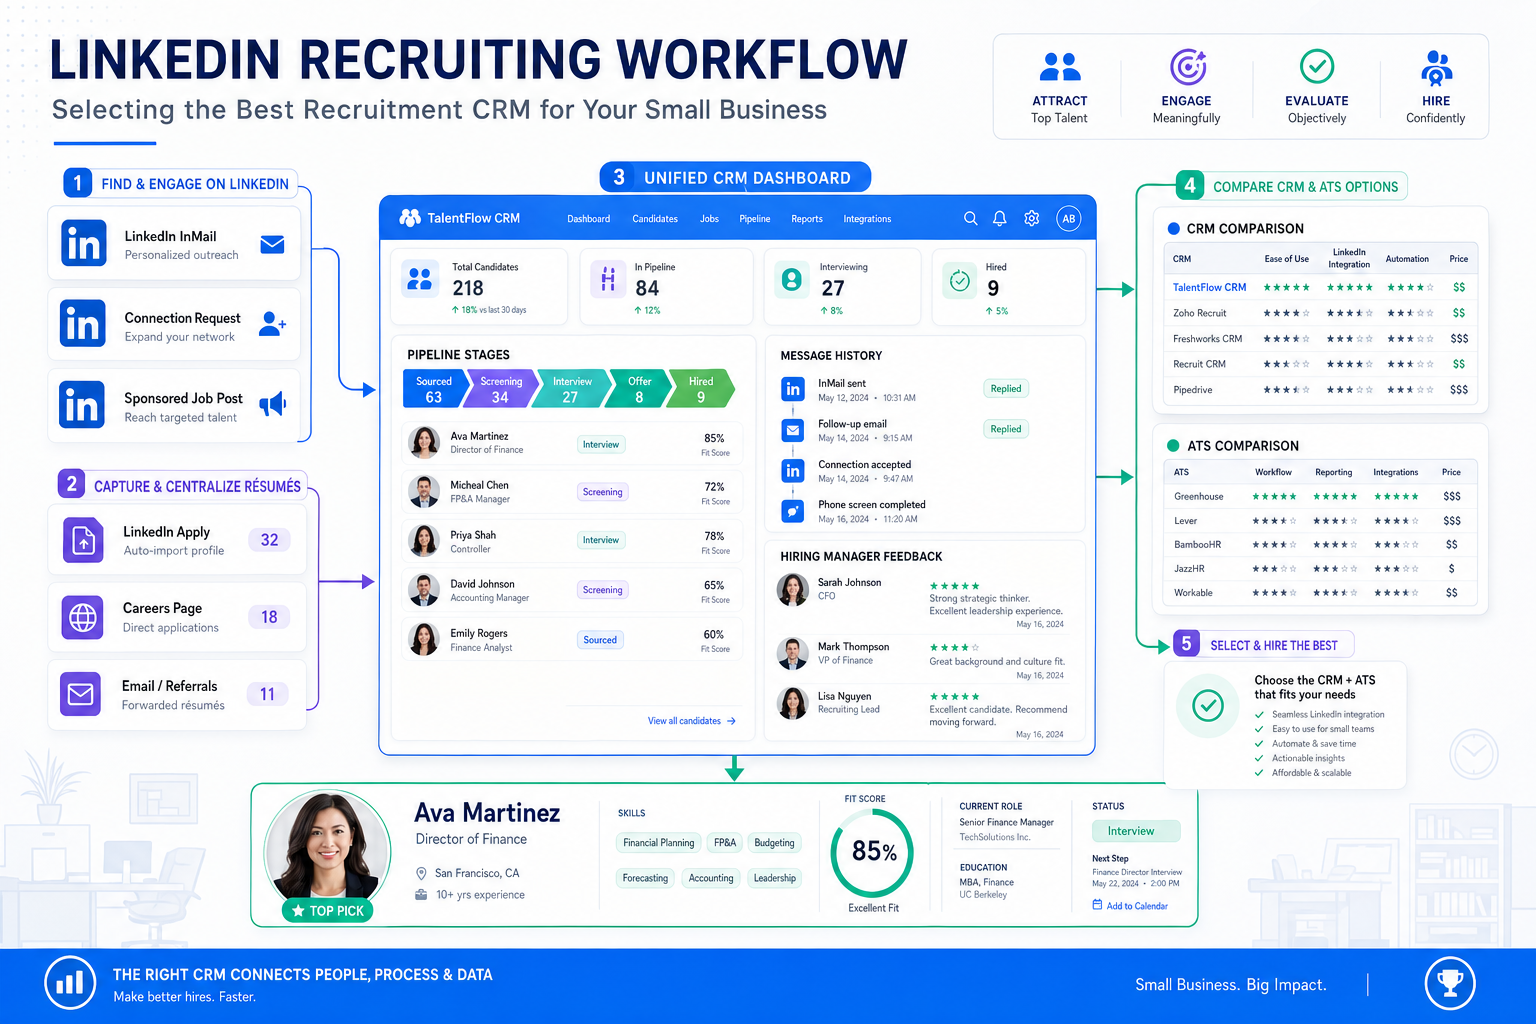Viewport: 1536px width, 1024px height.
Task: Switch to the Jobs tab
Action: point(709,219)
